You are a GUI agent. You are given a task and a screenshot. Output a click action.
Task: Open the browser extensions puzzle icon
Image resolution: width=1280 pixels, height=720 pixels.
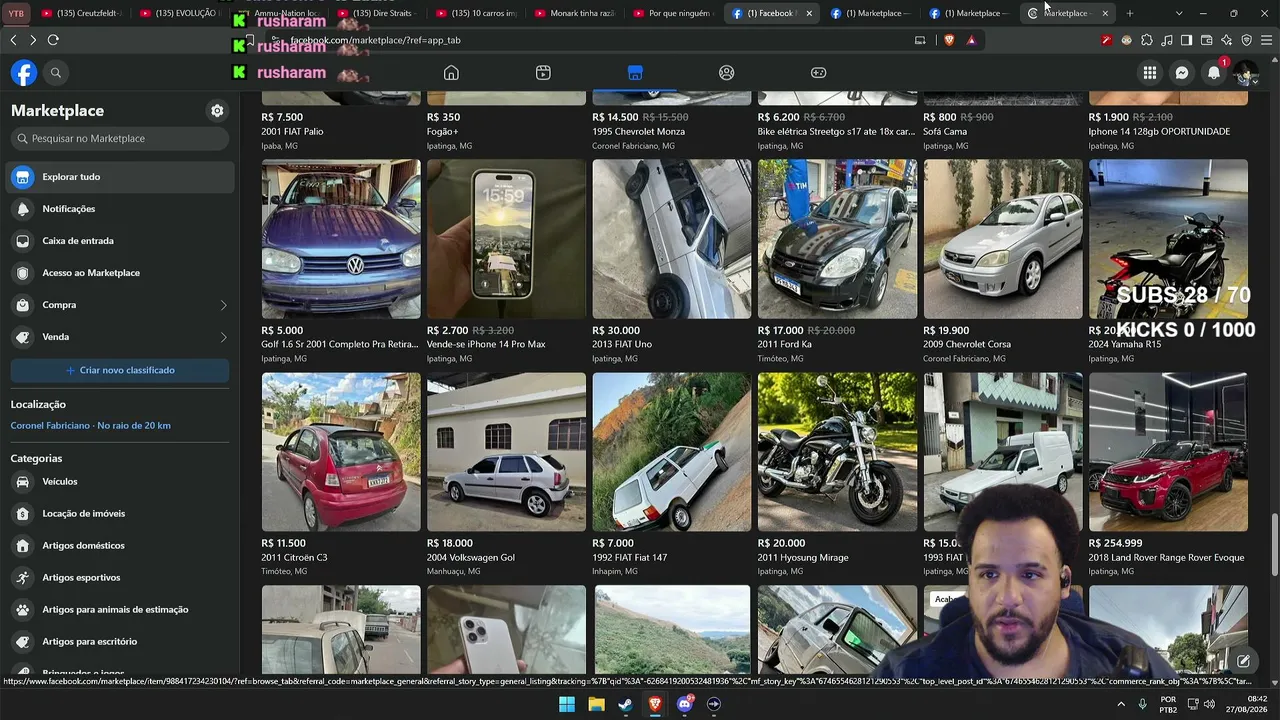[1146, 40]
